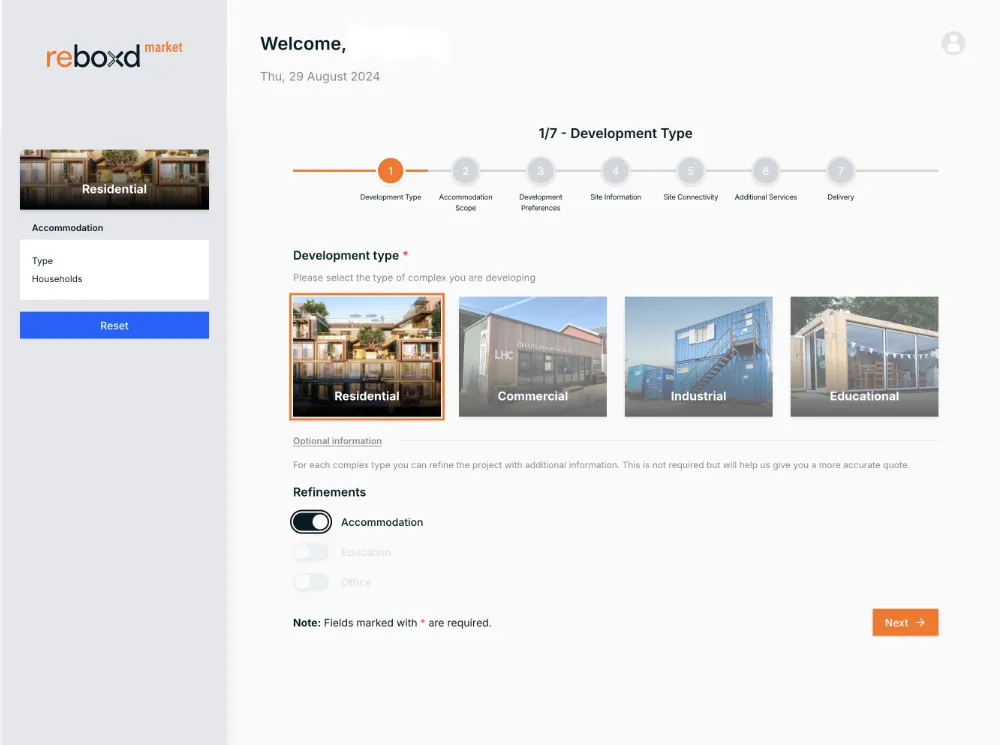The height and width of the screenshot is (745, 1000).
Task: Click step 1 Development Type circle
Action: point(390,171)
